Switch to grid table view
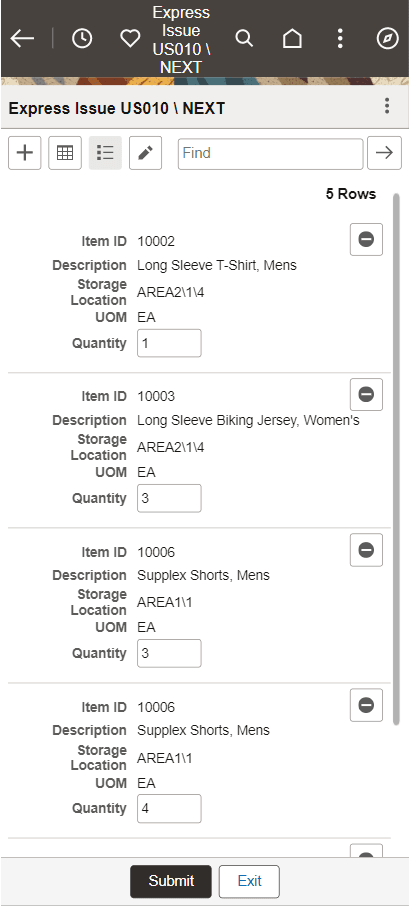Screen dimensions: 409x906 click(65, 153)
